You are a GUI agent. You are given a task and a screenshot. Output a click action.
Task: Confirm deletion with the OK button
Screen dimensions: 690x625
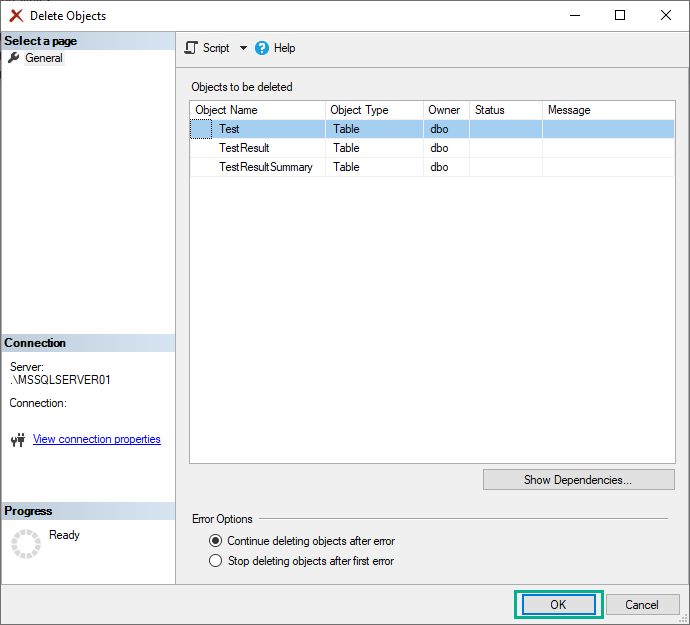coord(558,605)
